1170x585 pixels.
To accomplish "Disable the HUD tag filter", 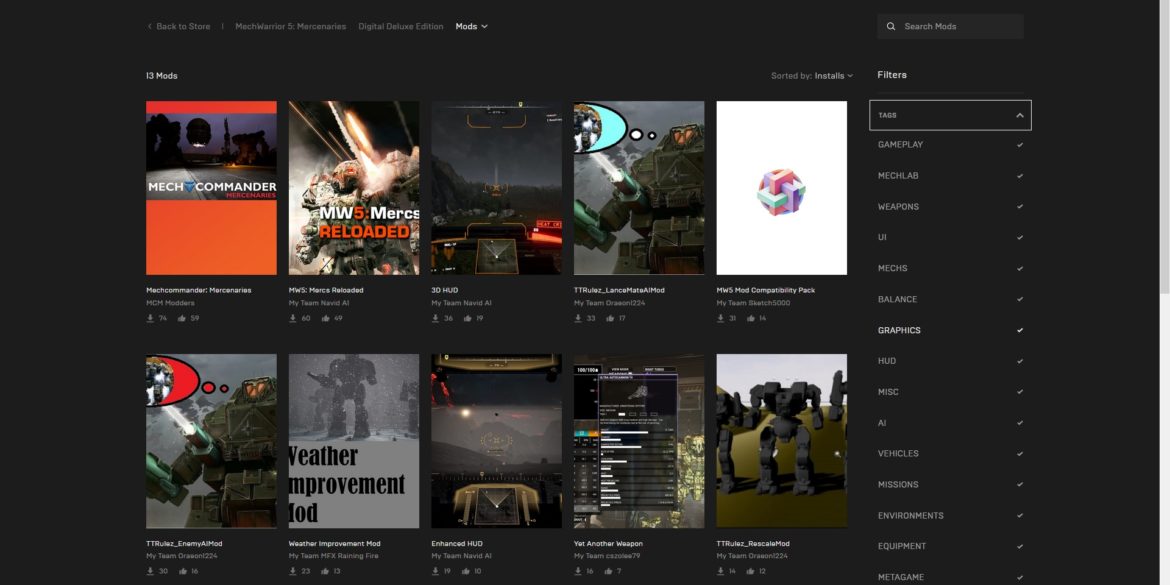I will 1020,361.
